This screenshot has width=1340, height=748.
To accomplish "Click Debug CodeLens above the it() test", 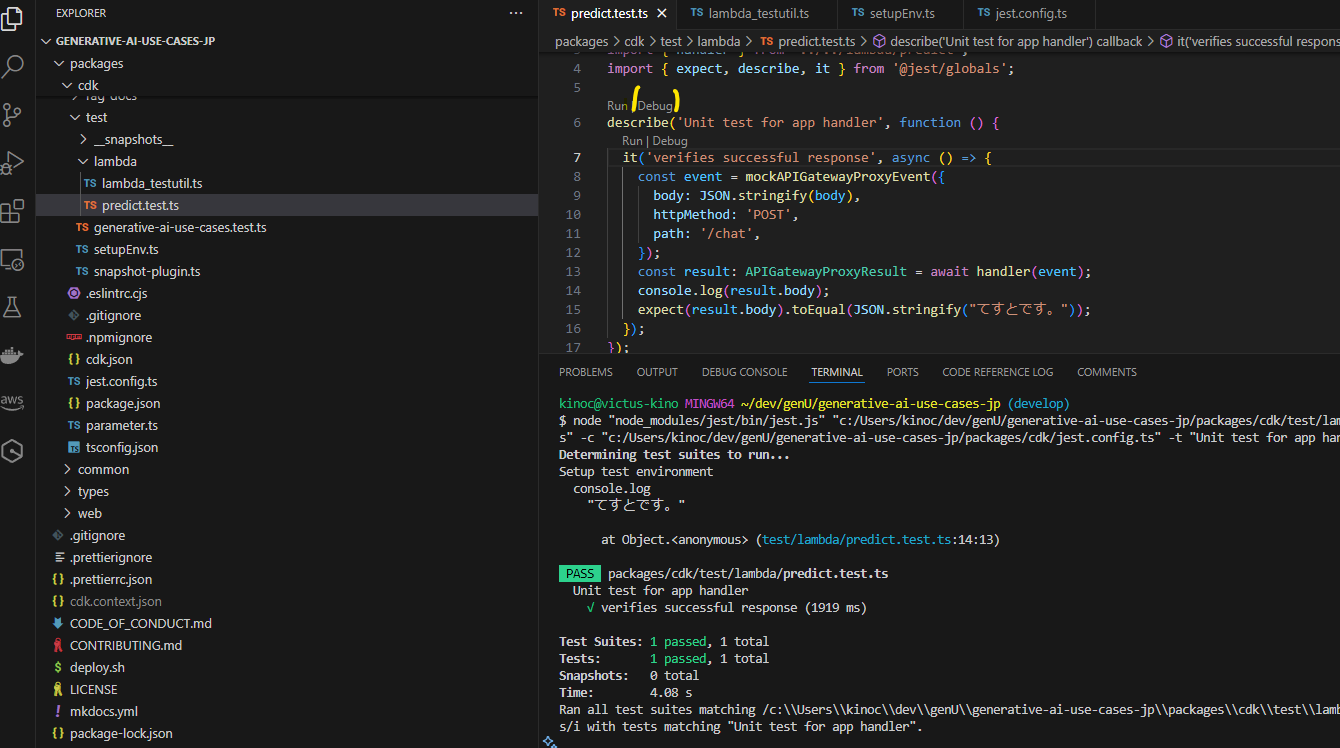I will (670, 141).
